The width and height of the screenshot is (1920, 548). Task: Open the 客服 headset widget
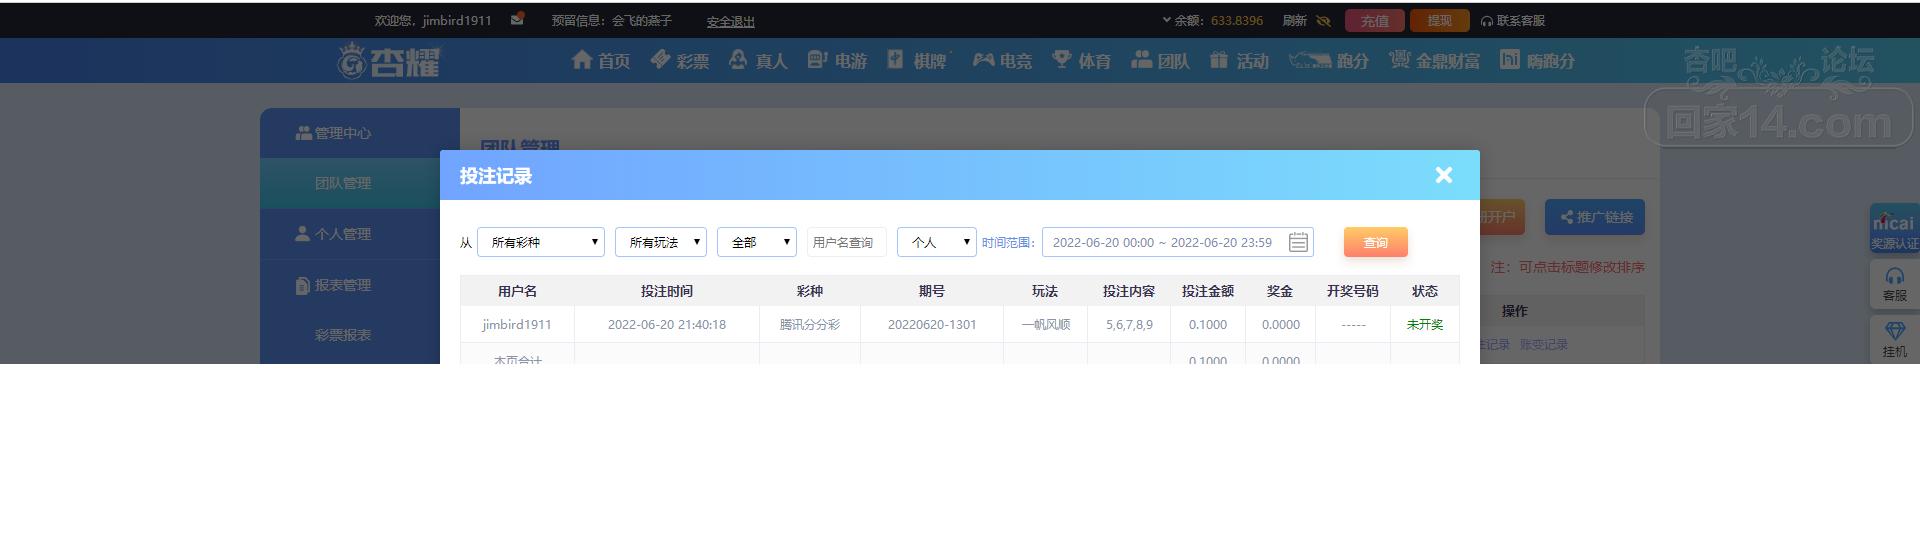pos(1894,285)
